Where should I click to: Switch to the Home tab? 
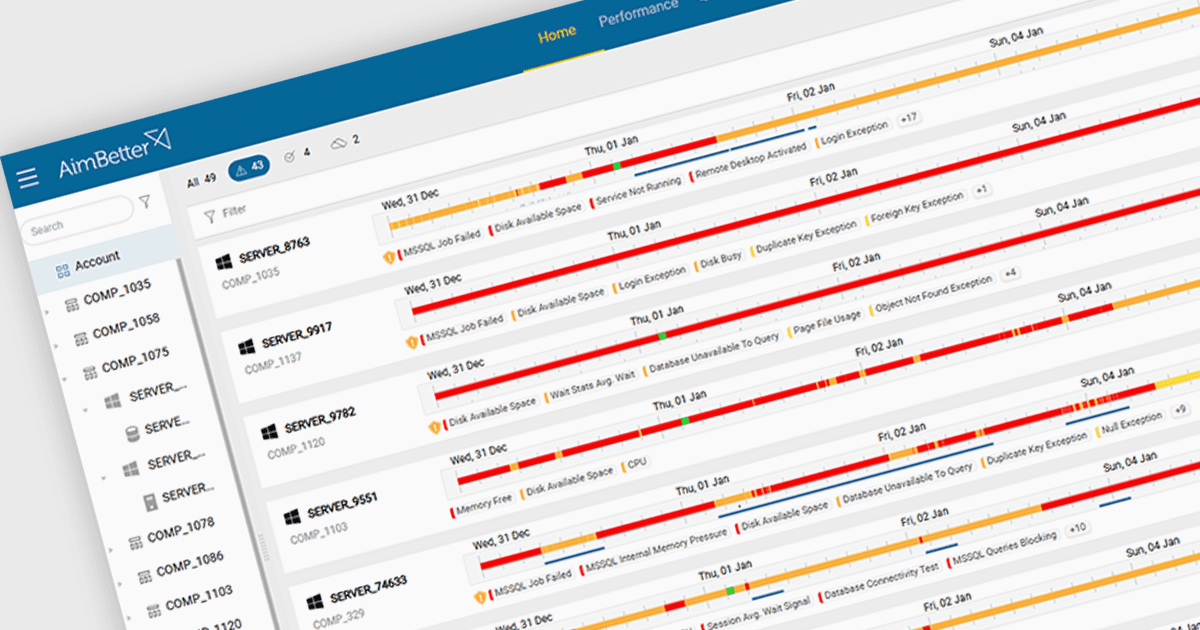557,34
